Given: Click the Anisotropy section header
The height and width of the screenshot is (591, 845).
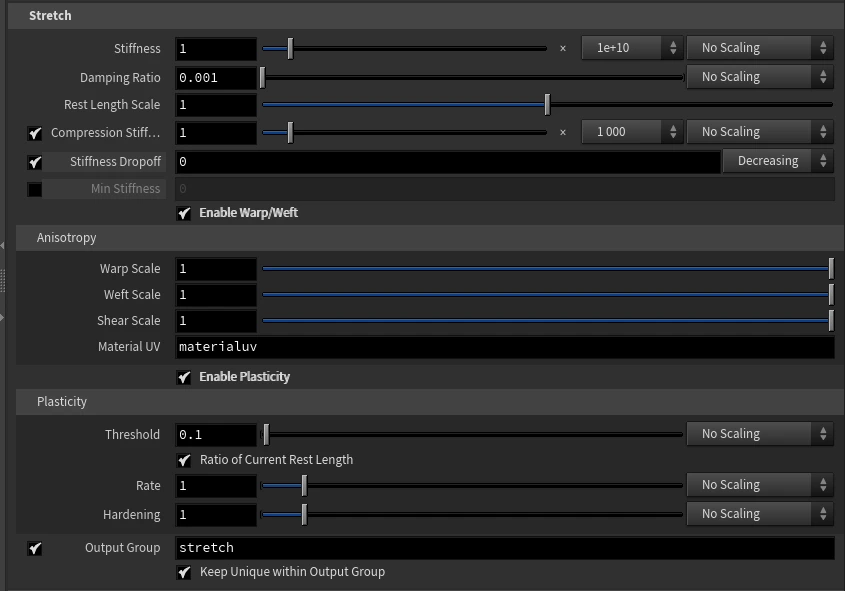Looking at the screenshot, I should (x=430, y=238).
